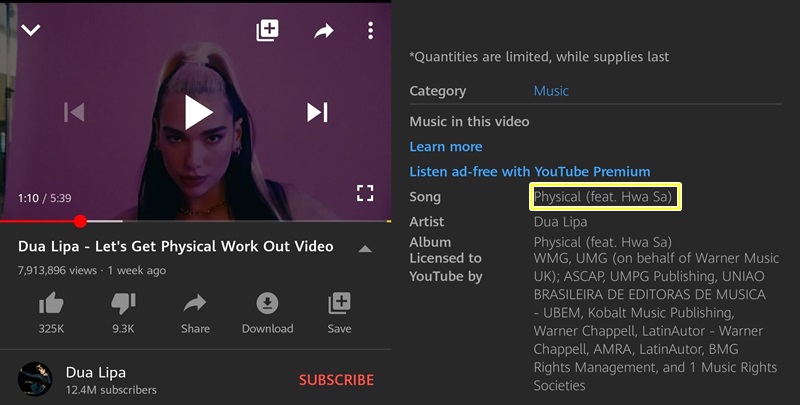The width and height of the screenshot is (800, 405).
Task: Click the video title text
Action: point(176,246)
